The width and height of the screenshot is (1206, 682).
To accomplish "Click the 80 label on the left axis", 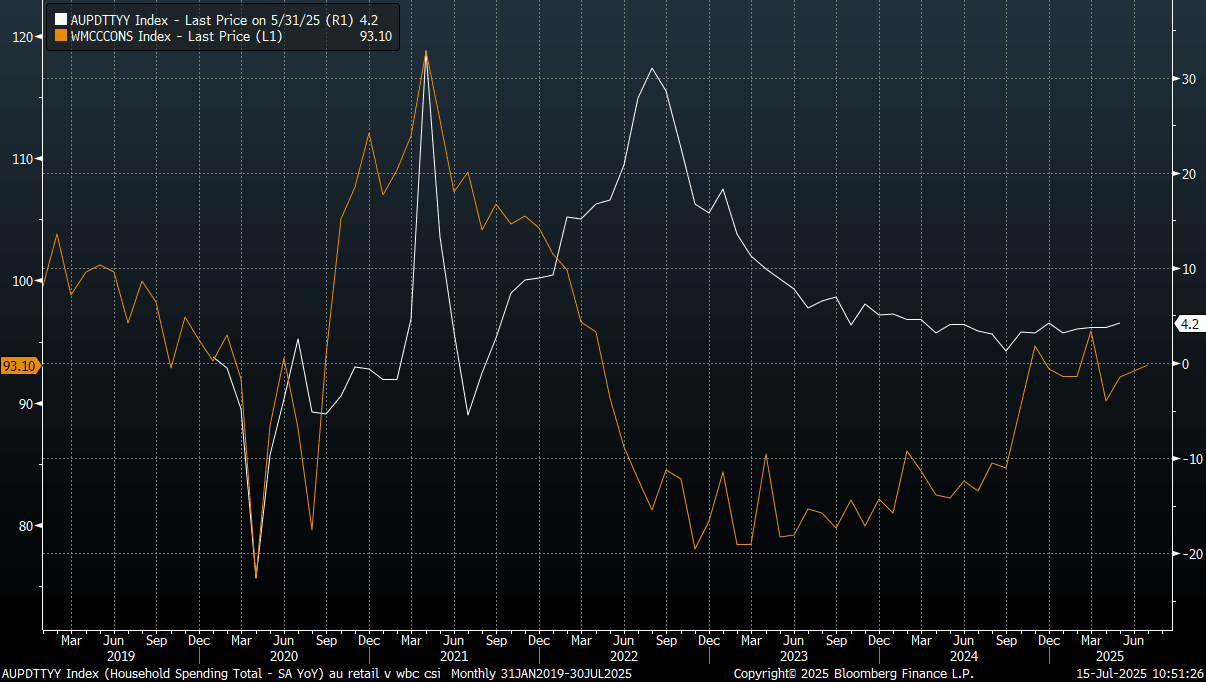I will [25, 526].
